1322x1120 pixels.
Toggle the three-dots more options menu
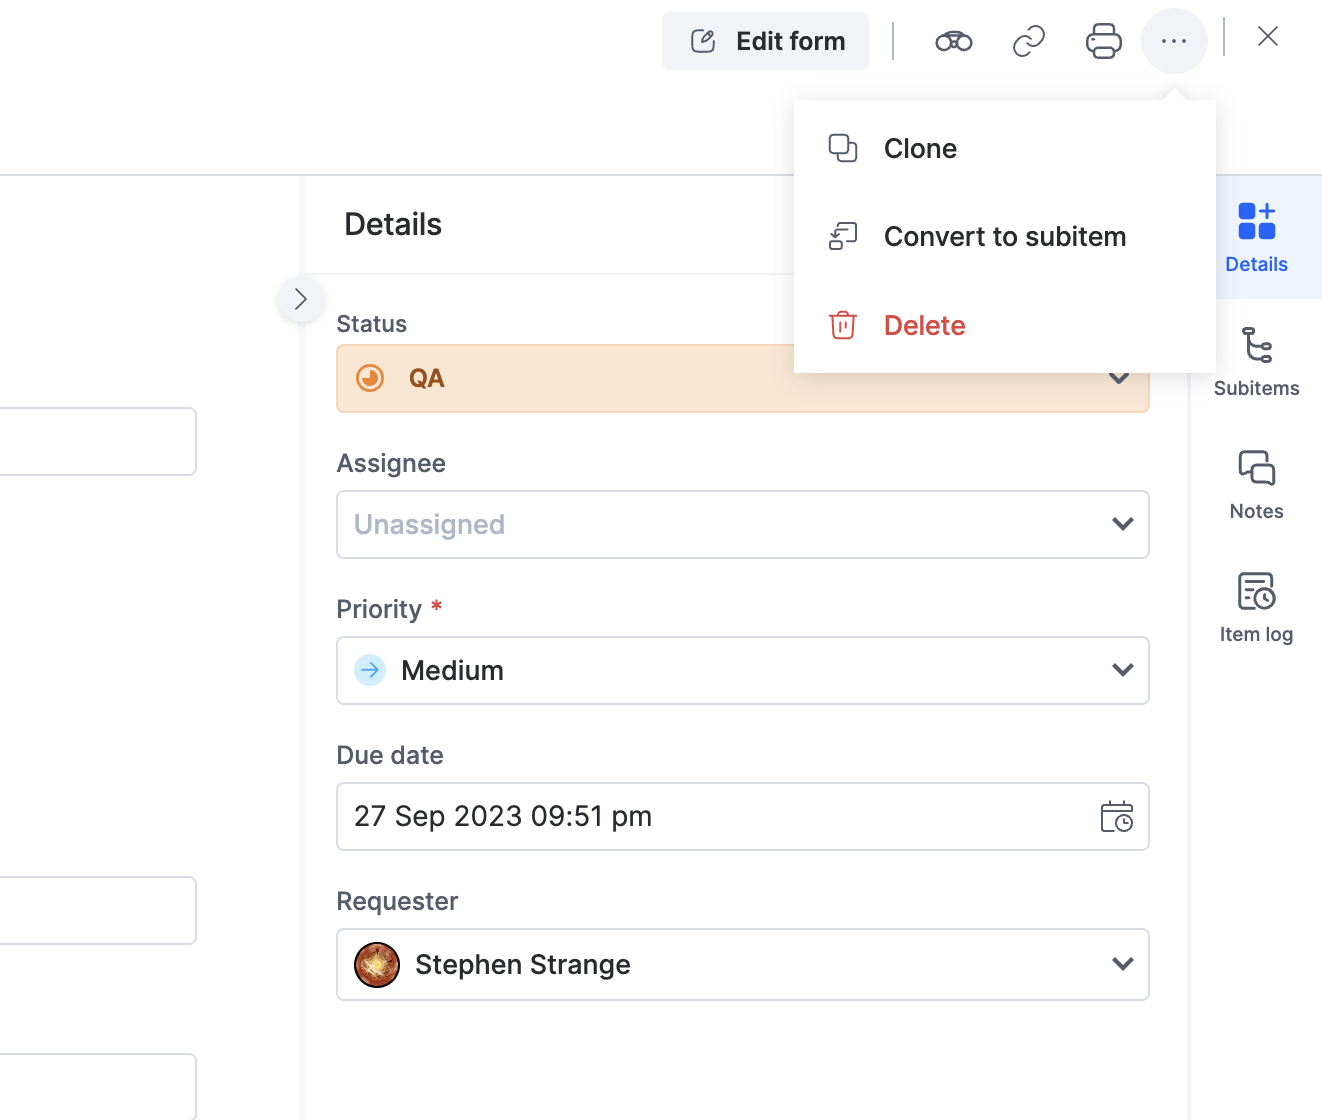1174,41
